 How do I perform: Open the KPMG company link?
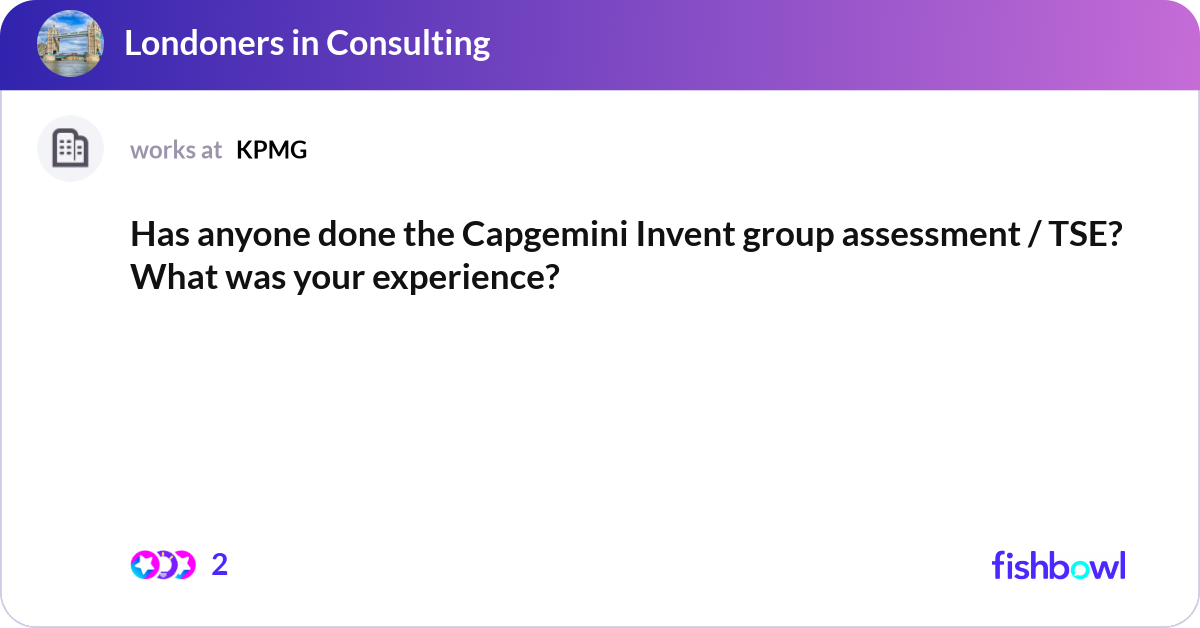(271, 150)
